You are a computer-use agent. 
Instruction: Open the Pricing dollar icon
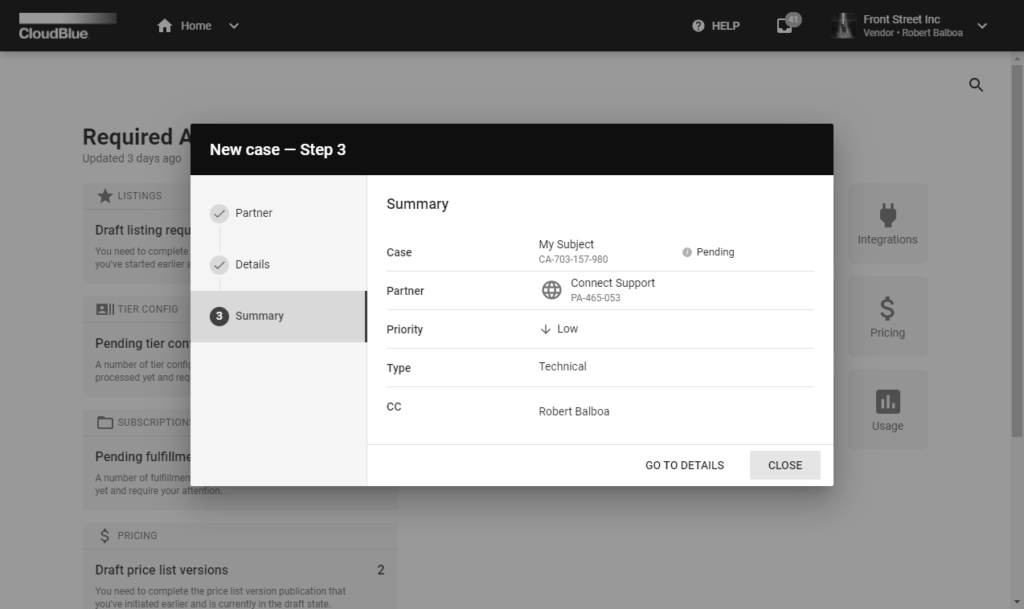[887, 308]
